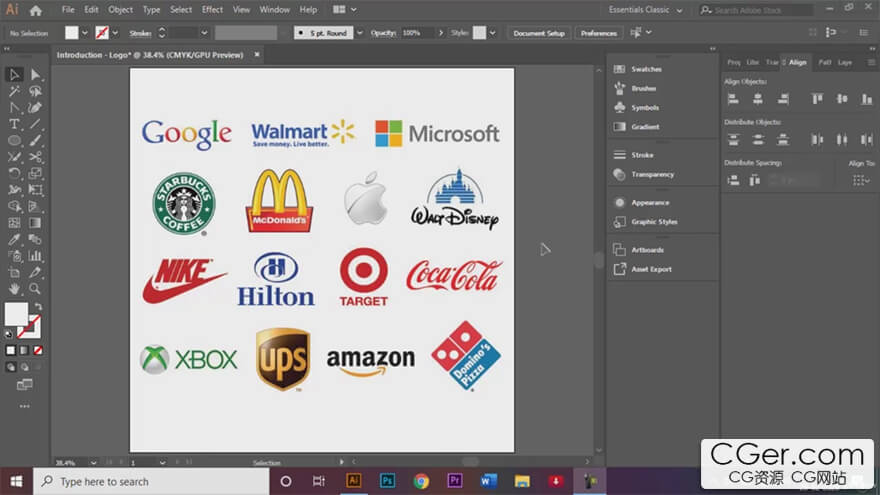The image size is (880, 495).
Task: Click Vertical Align Top icon
Action: (817, 99)
